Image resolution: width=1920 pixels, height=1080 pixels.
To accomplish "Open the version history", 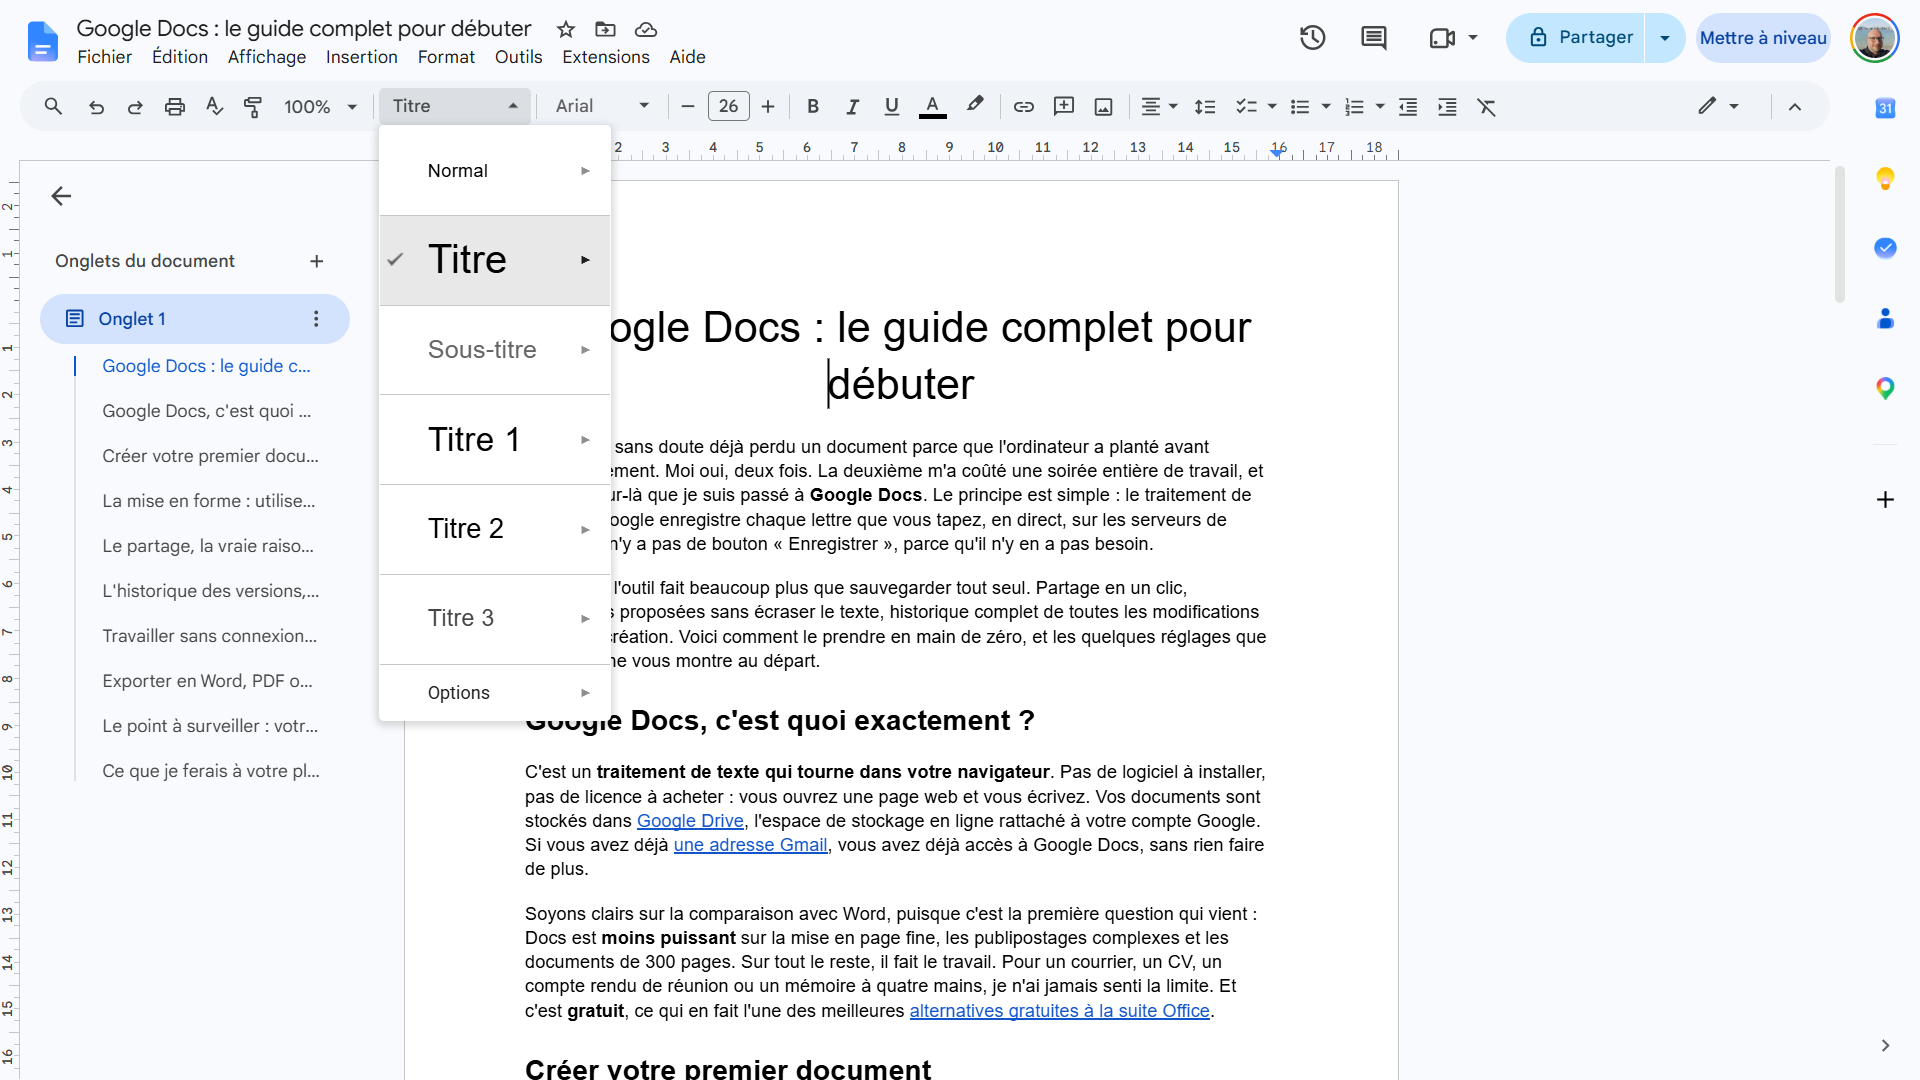I will click(x=1312, y=38).
